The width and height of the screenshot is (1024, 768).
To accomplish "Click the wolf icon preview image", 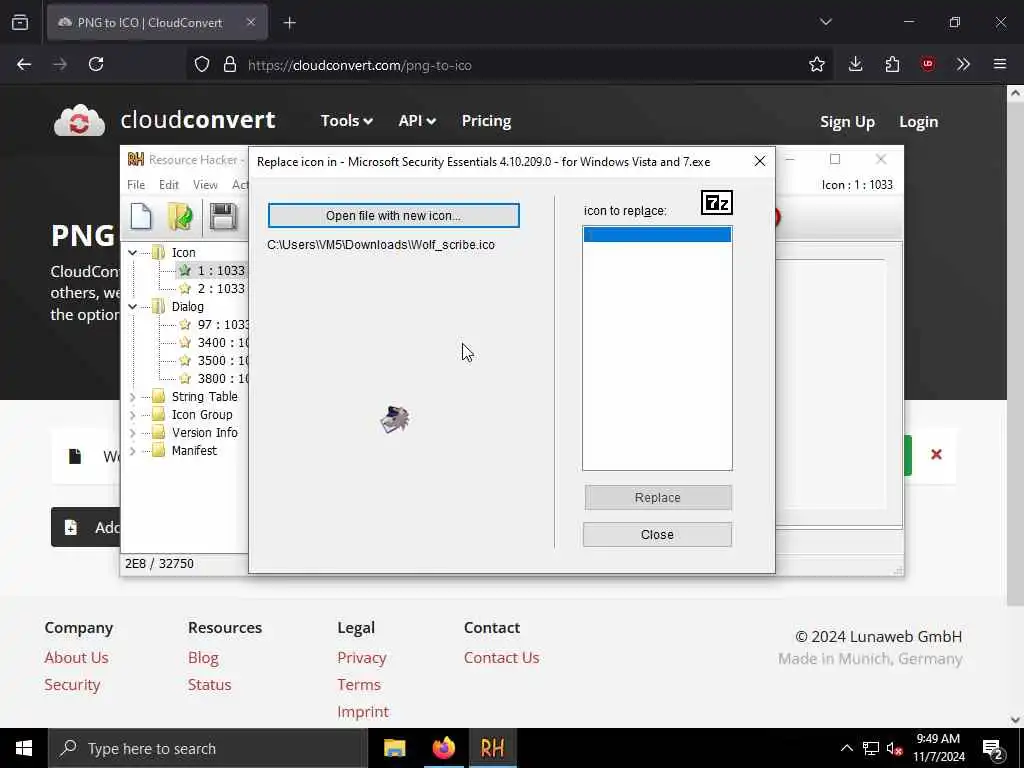I will [x=395, y=419].
